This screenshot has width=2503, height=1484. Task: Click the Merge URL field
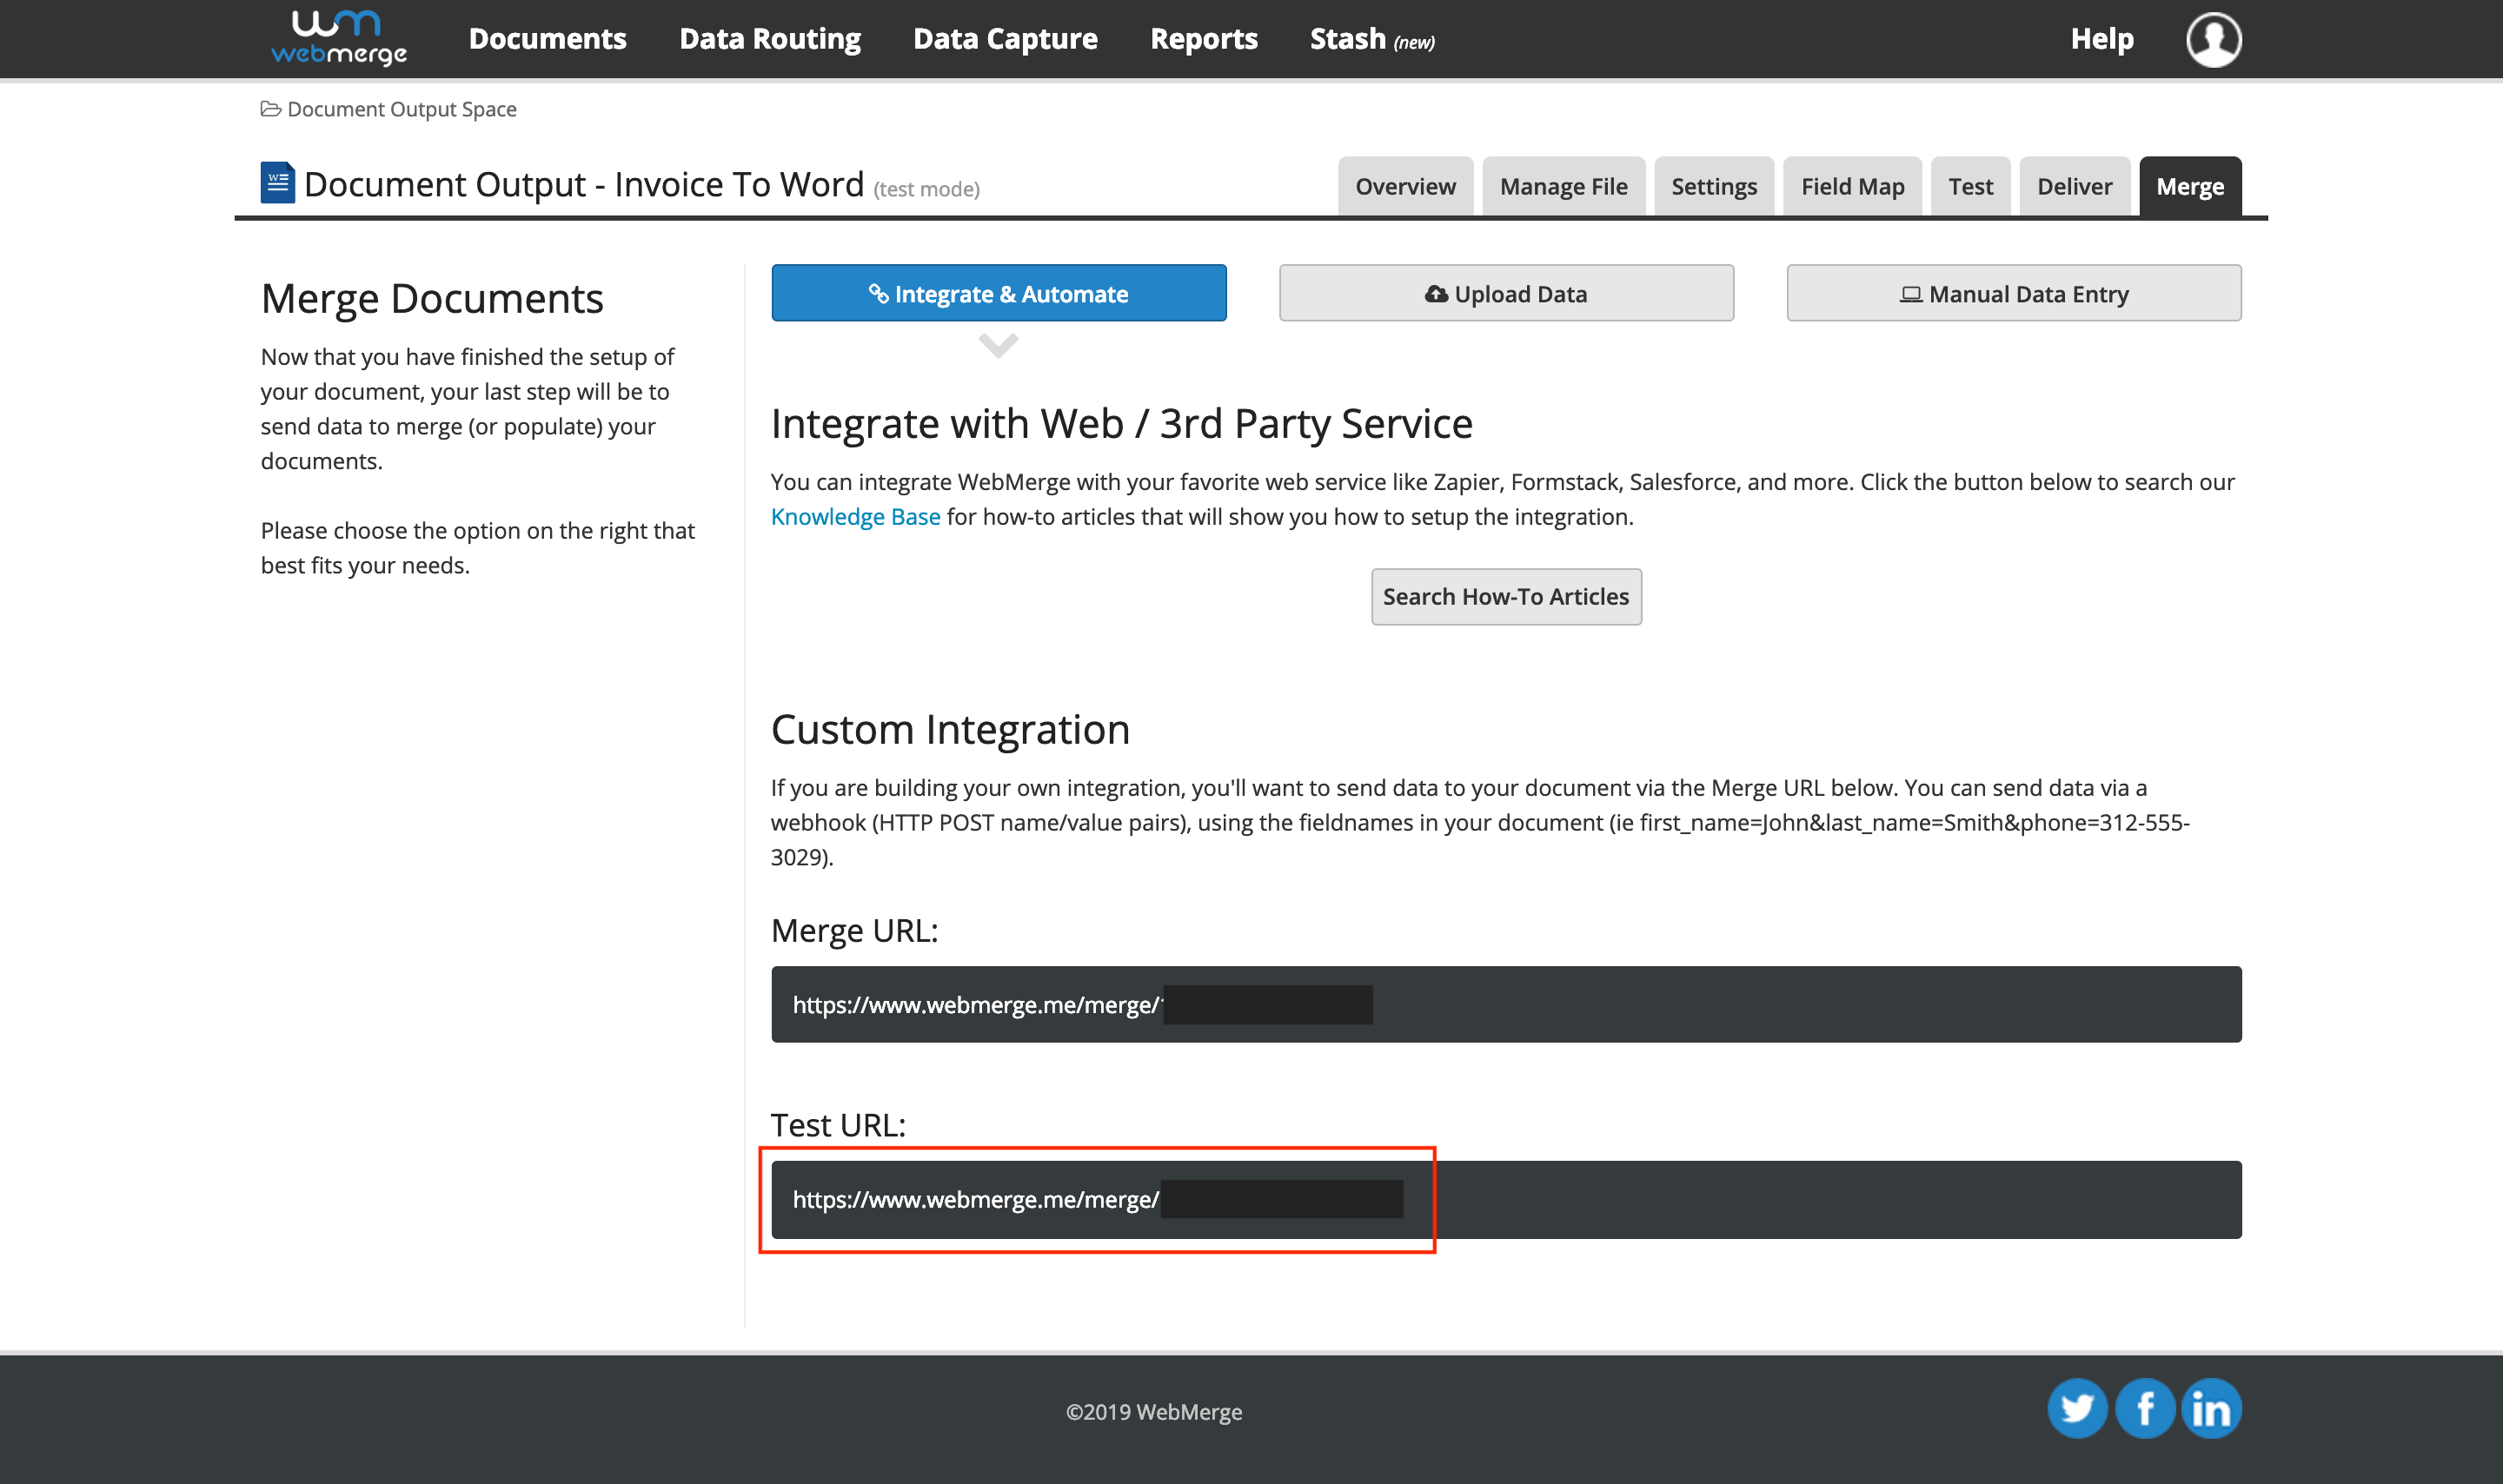[1506, 1004]
